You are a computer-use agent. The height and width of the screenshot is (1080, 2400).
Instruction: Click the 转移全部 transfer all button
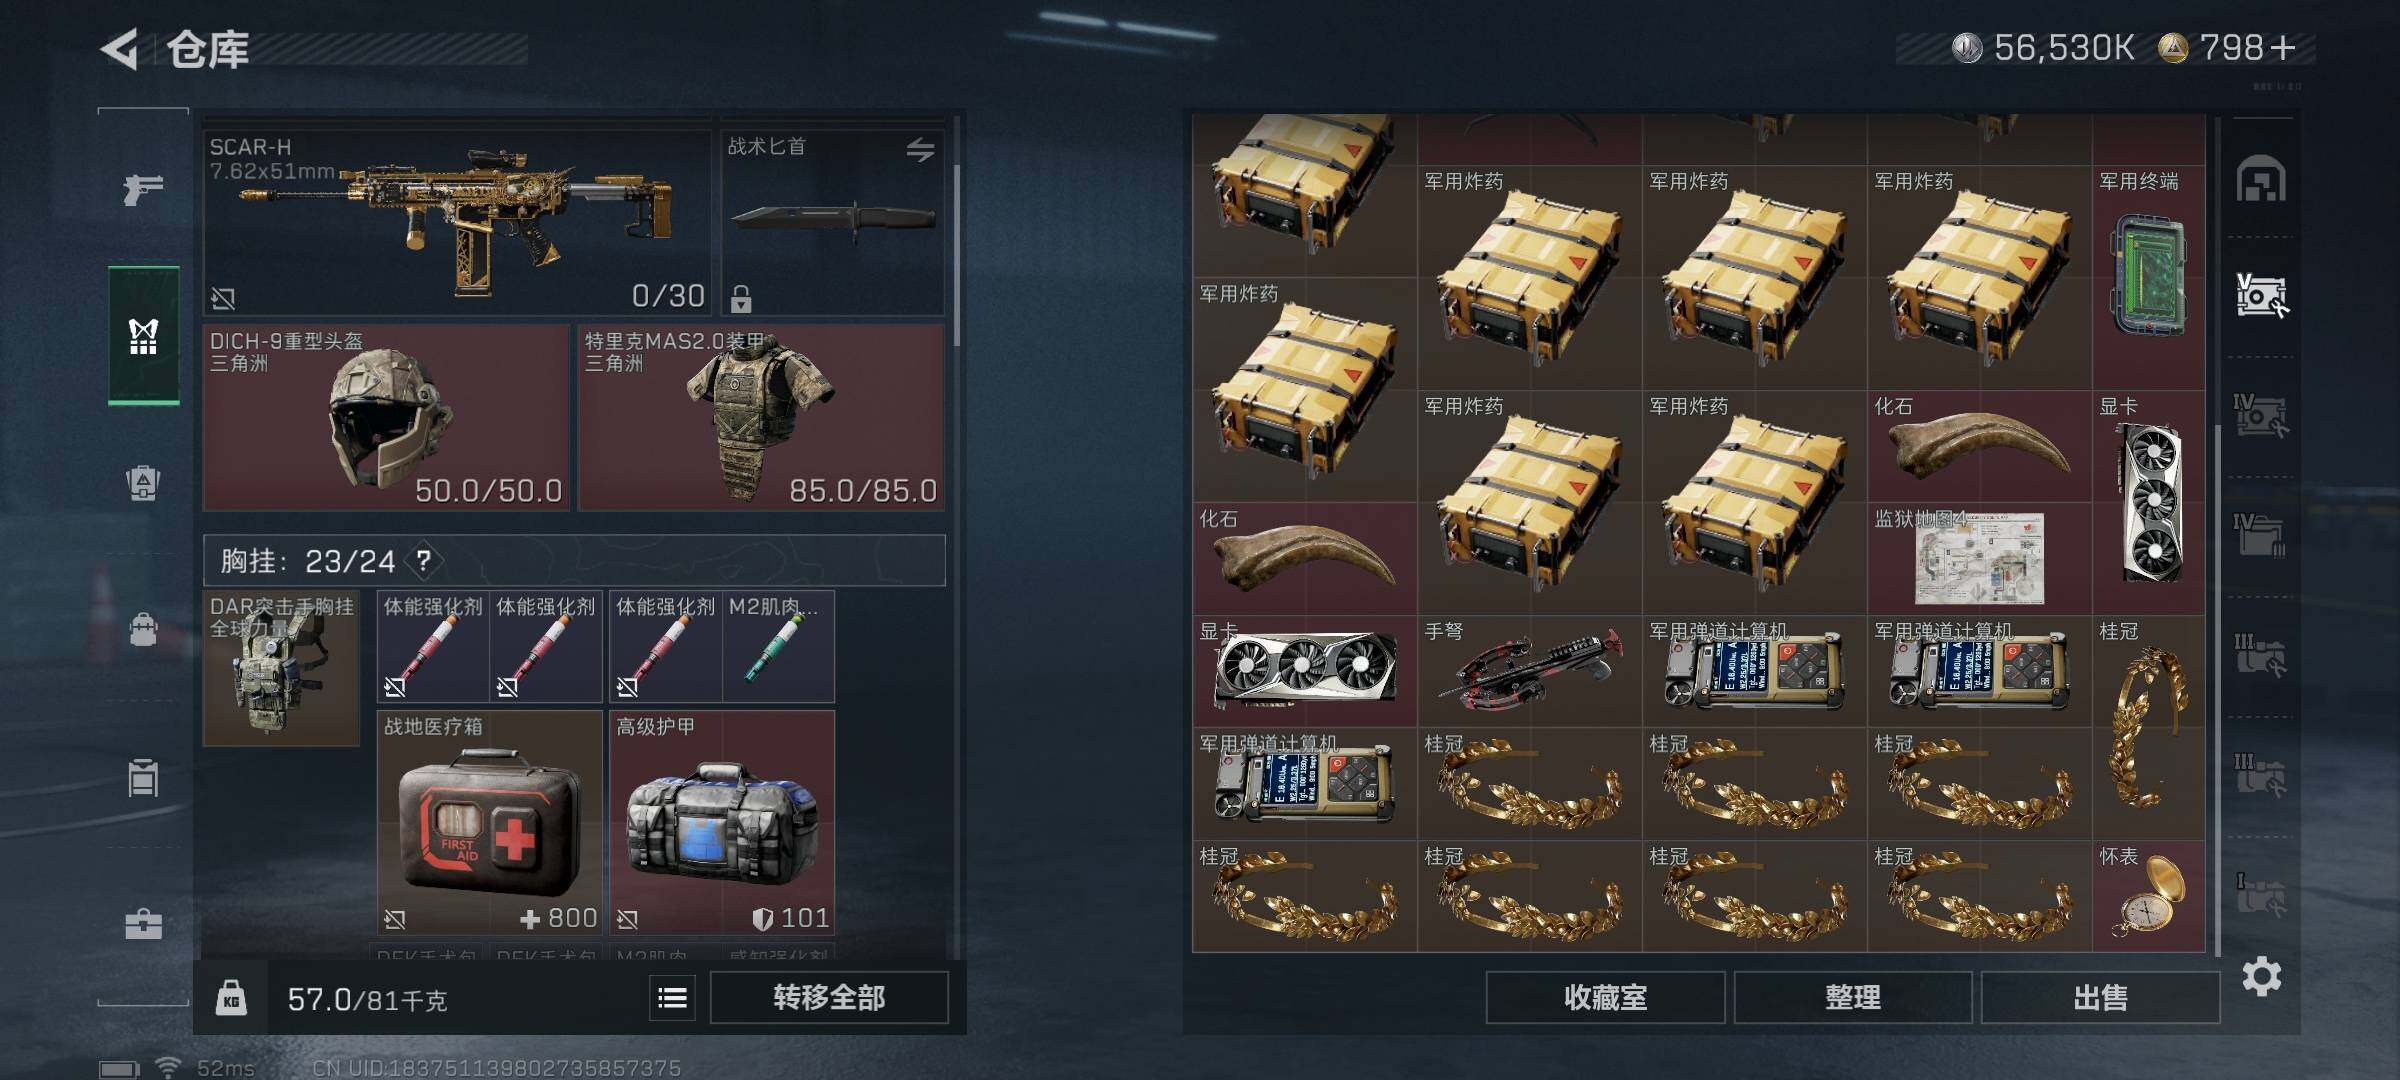[829, 998]
